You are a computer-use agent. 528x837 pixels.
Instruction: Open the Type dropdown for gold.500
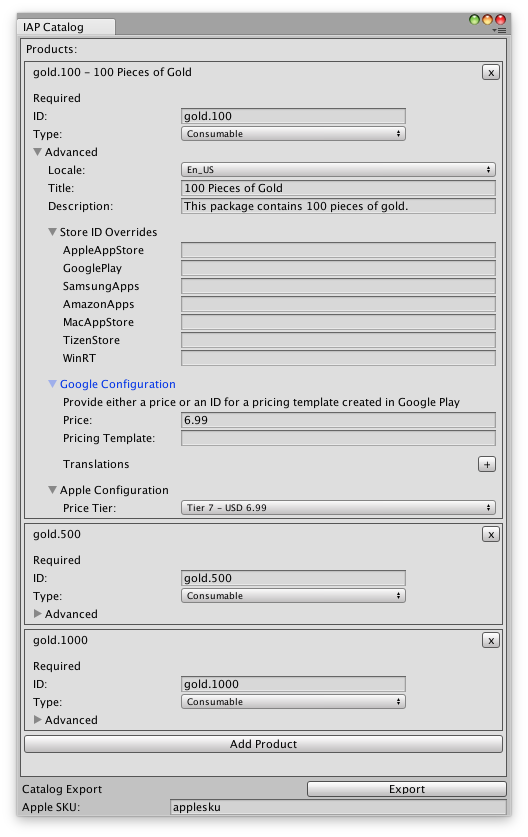coord(293,596)
